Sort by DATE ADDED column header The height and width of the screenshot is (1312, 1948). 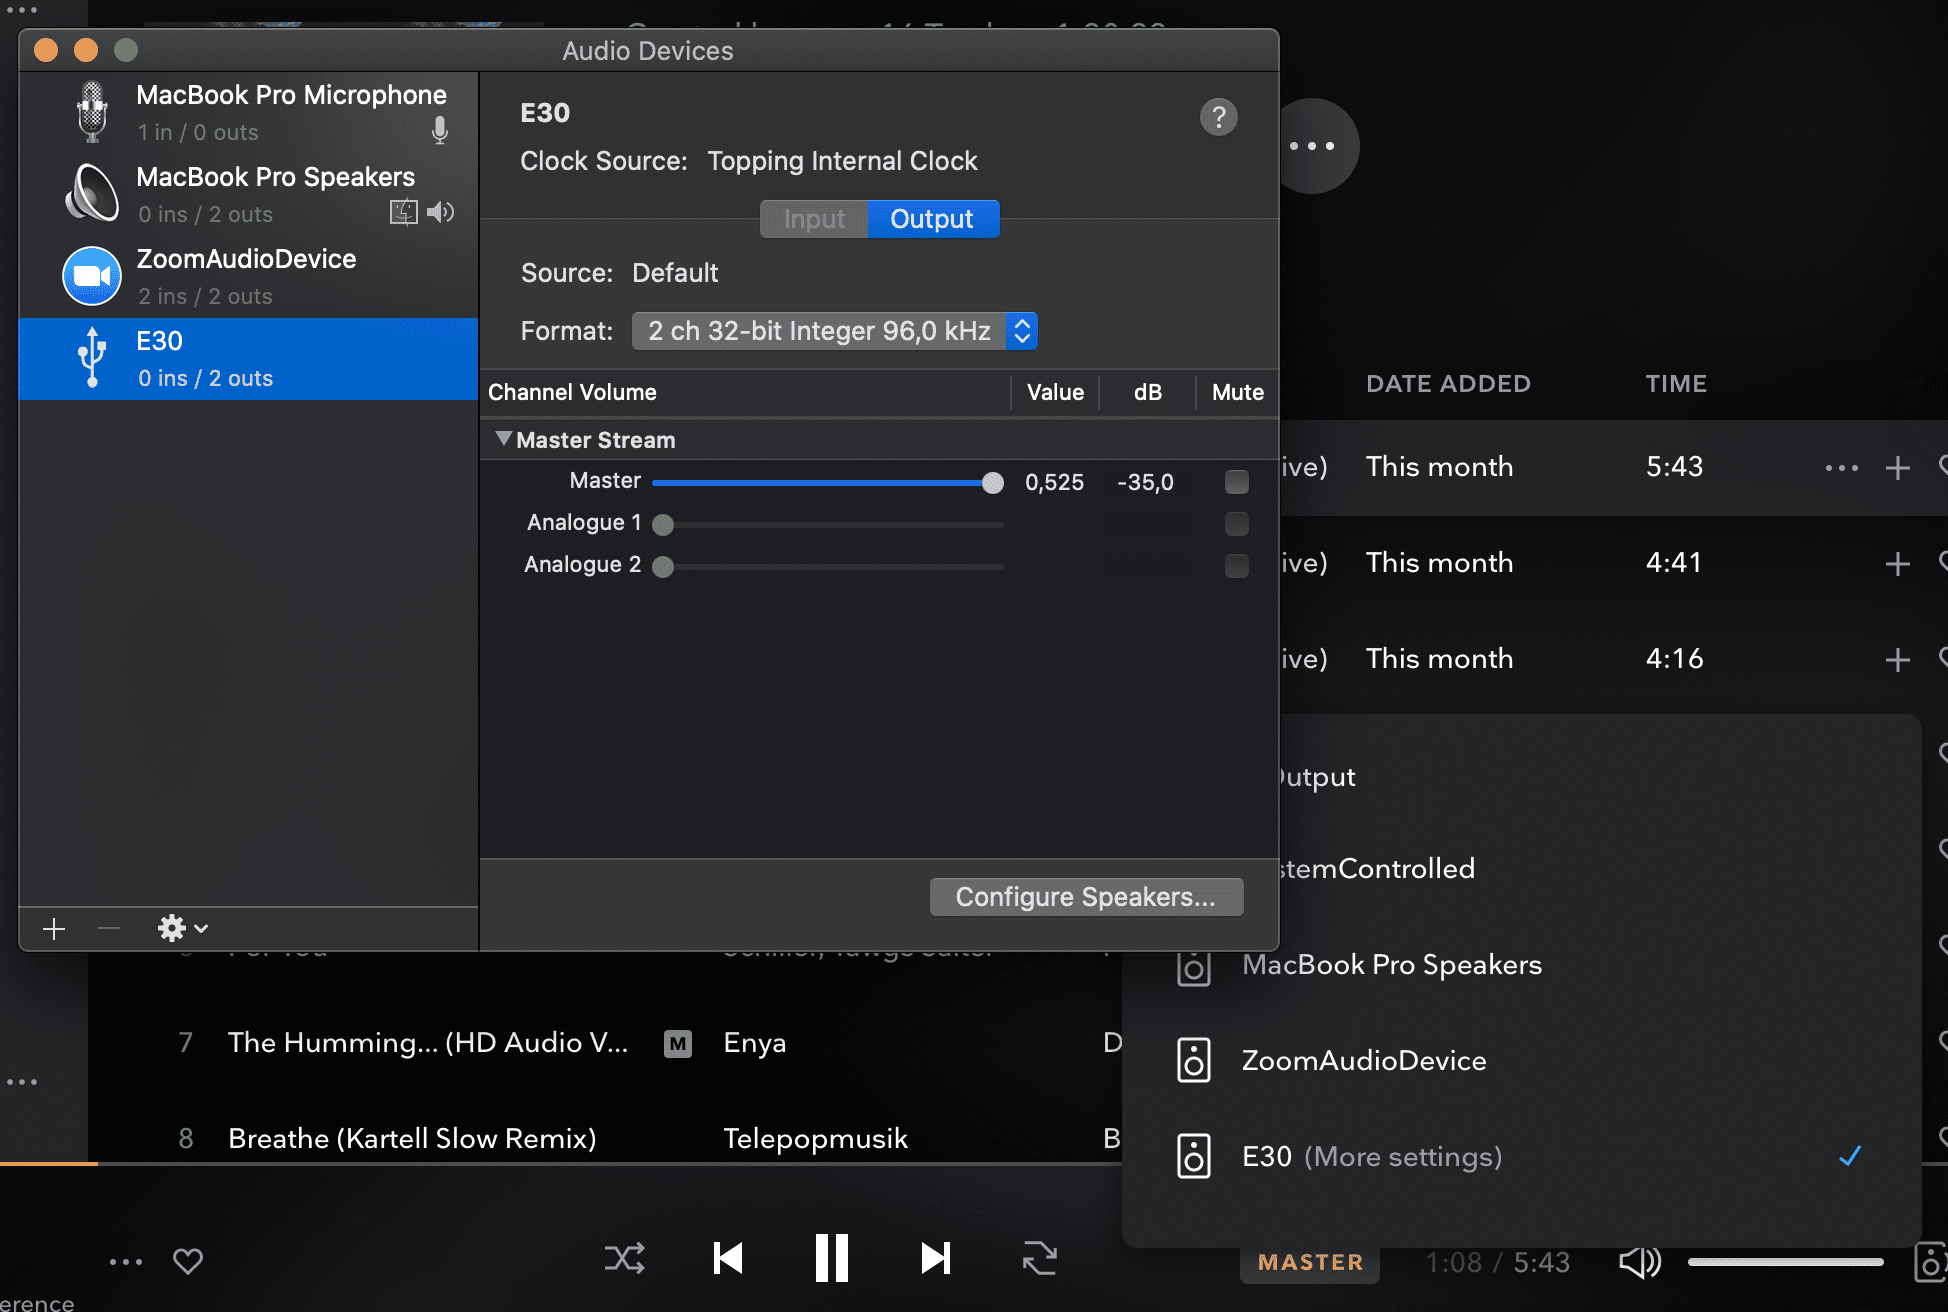(1448, 384)
